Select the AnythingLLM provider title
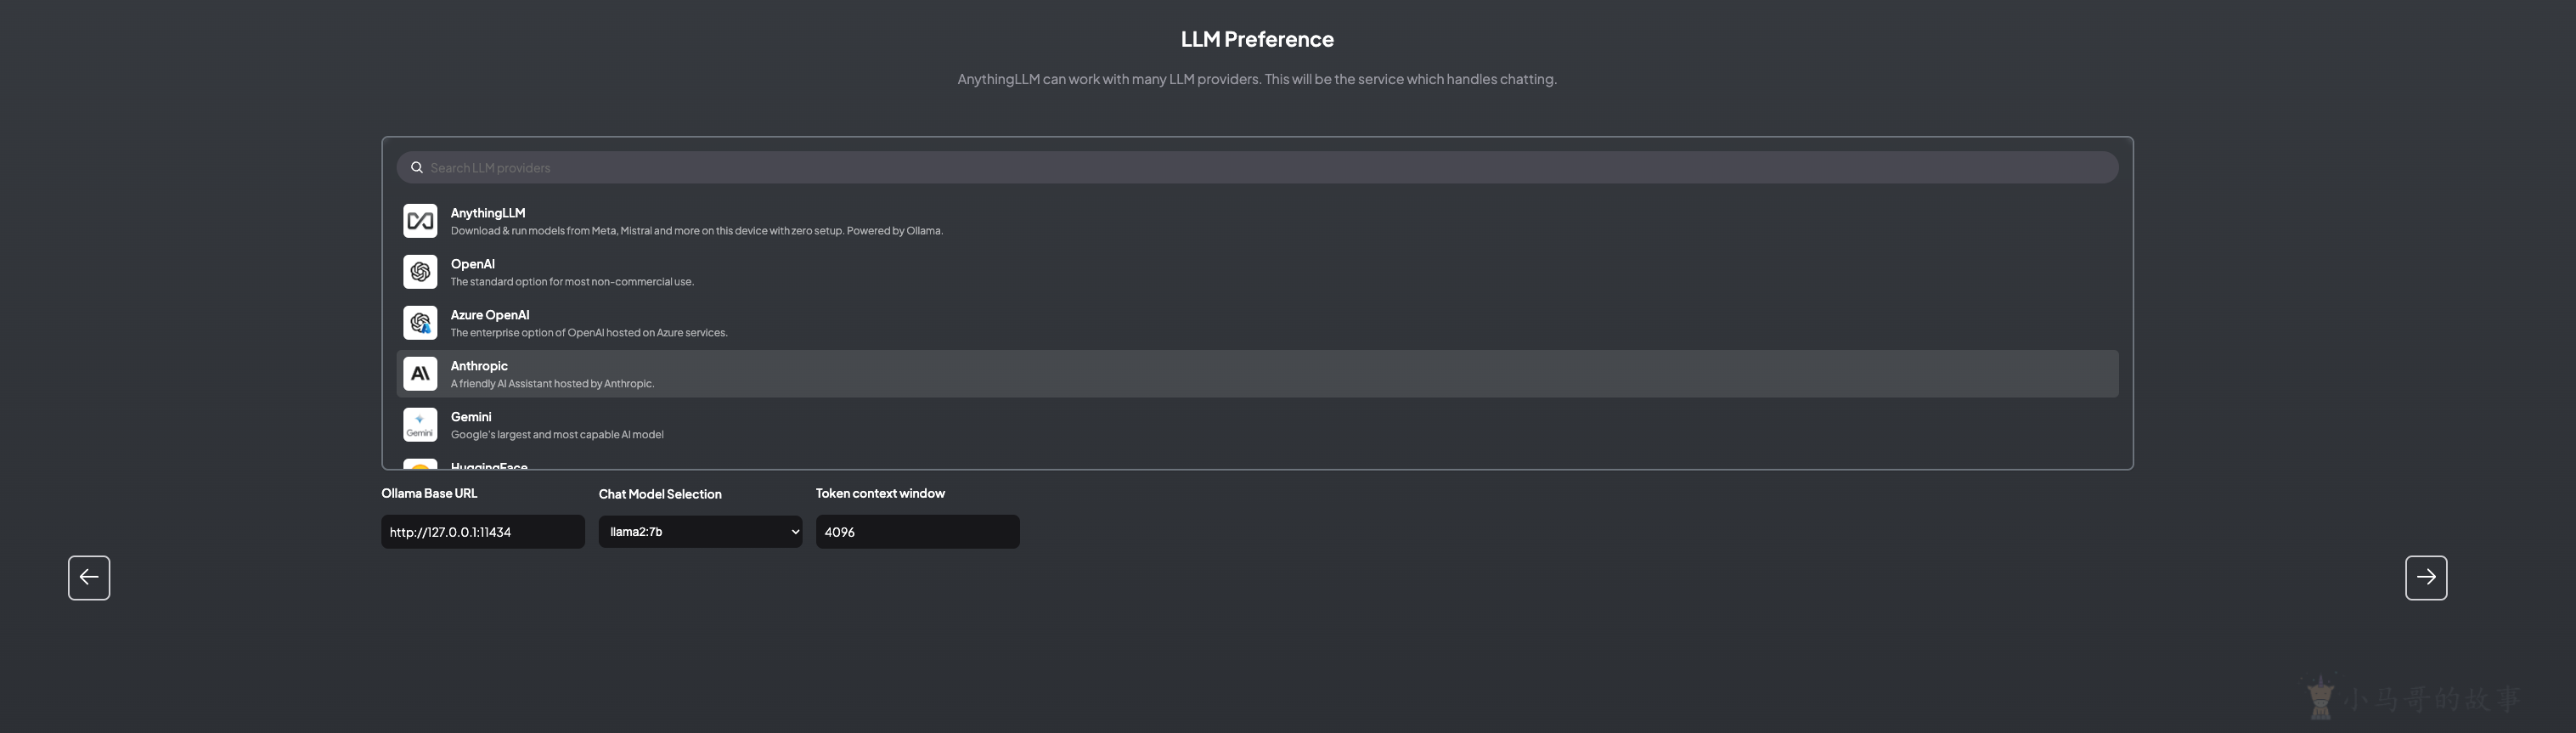Screen dimensions: 2576x733 [488, 213]
